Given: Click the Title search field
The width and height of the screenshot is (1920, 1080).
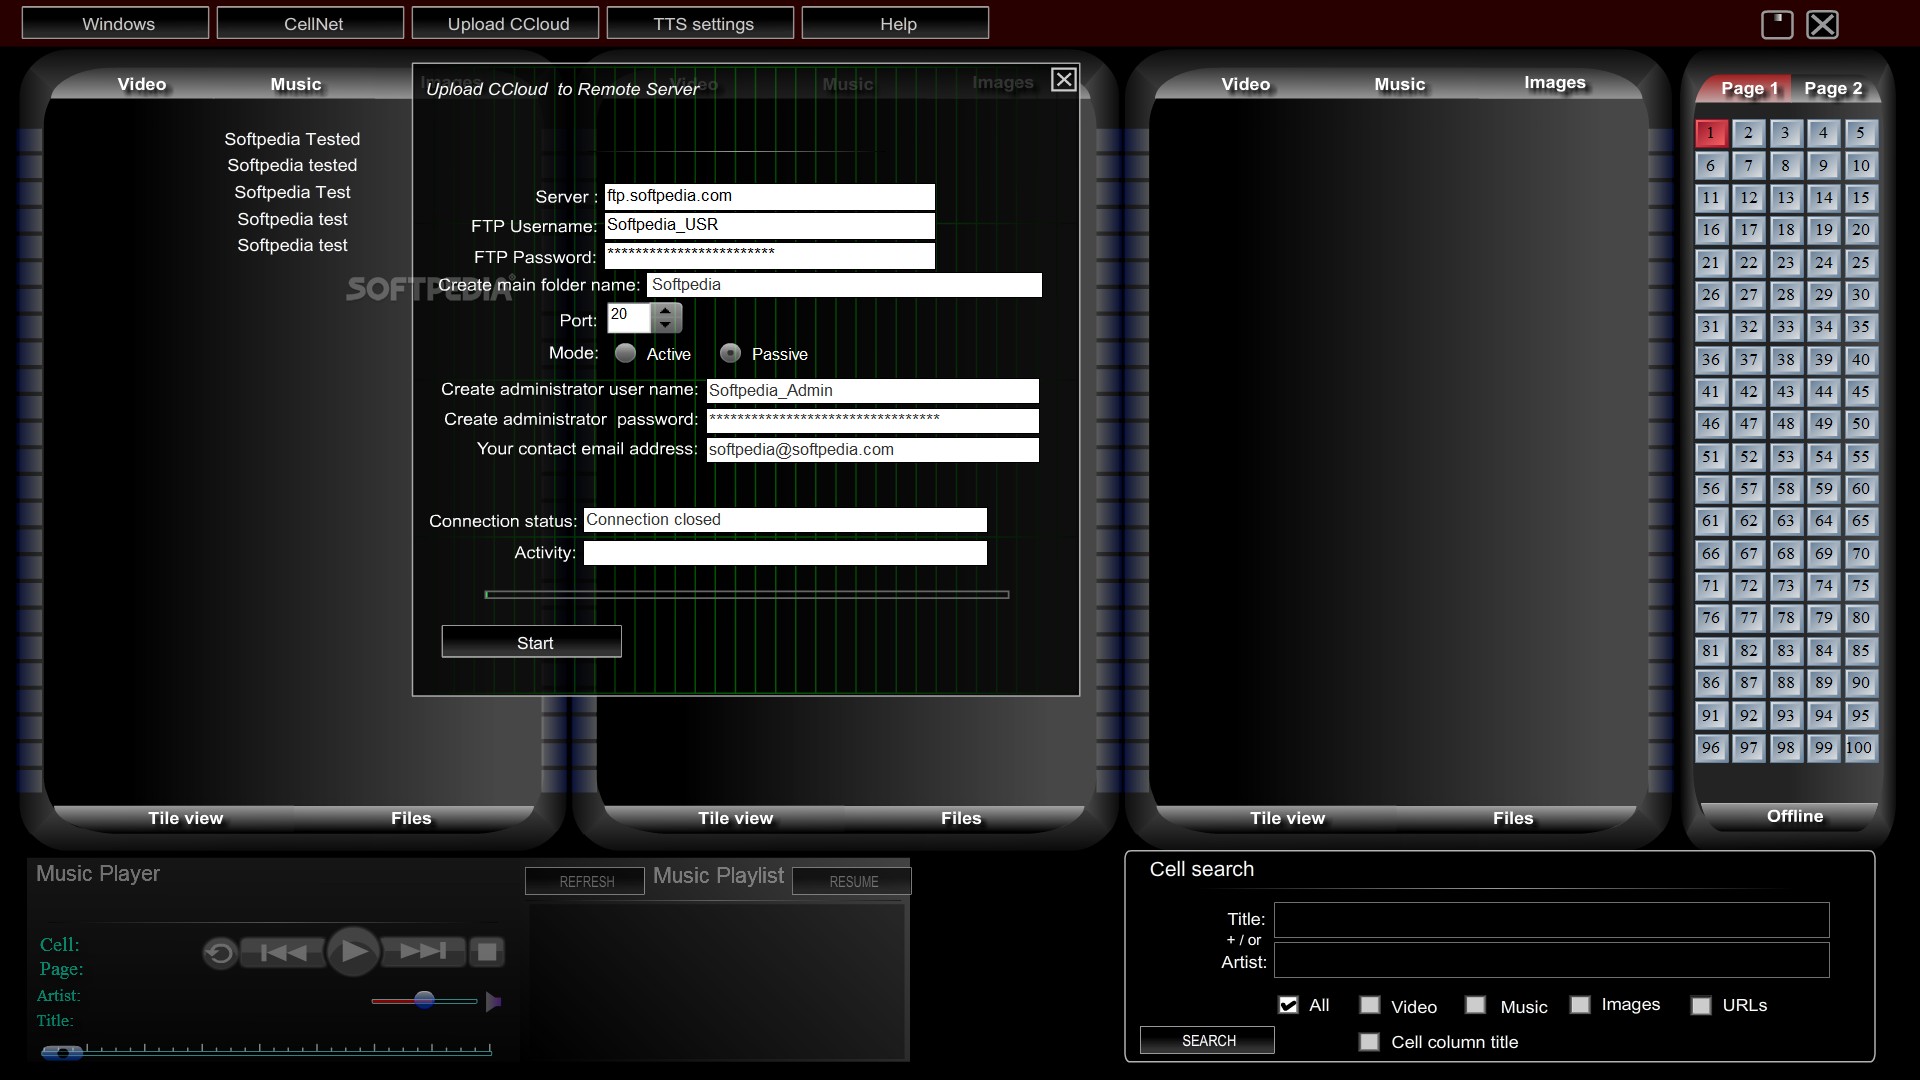Looking at the screenshot, I should [1552, 920].
